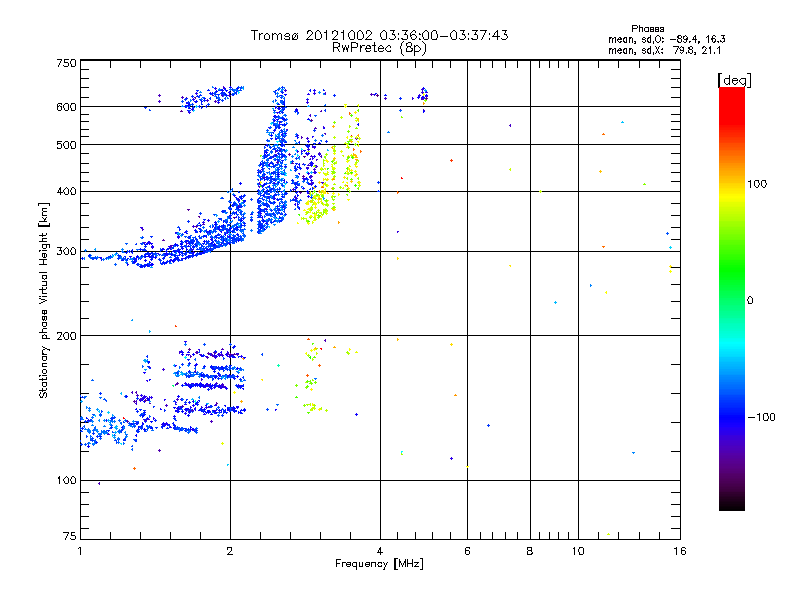Click the y-axis tick label '400'
Screen dimensions: 800x600
coord(66,192)
